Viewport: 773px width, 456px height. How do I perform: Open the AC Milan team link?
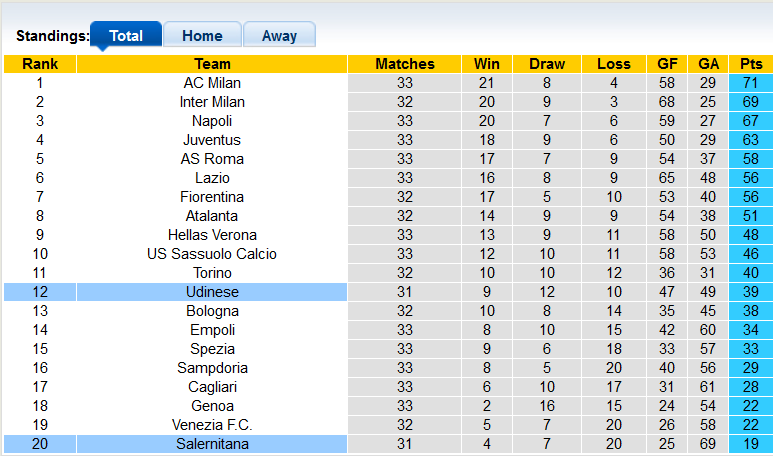212,83
